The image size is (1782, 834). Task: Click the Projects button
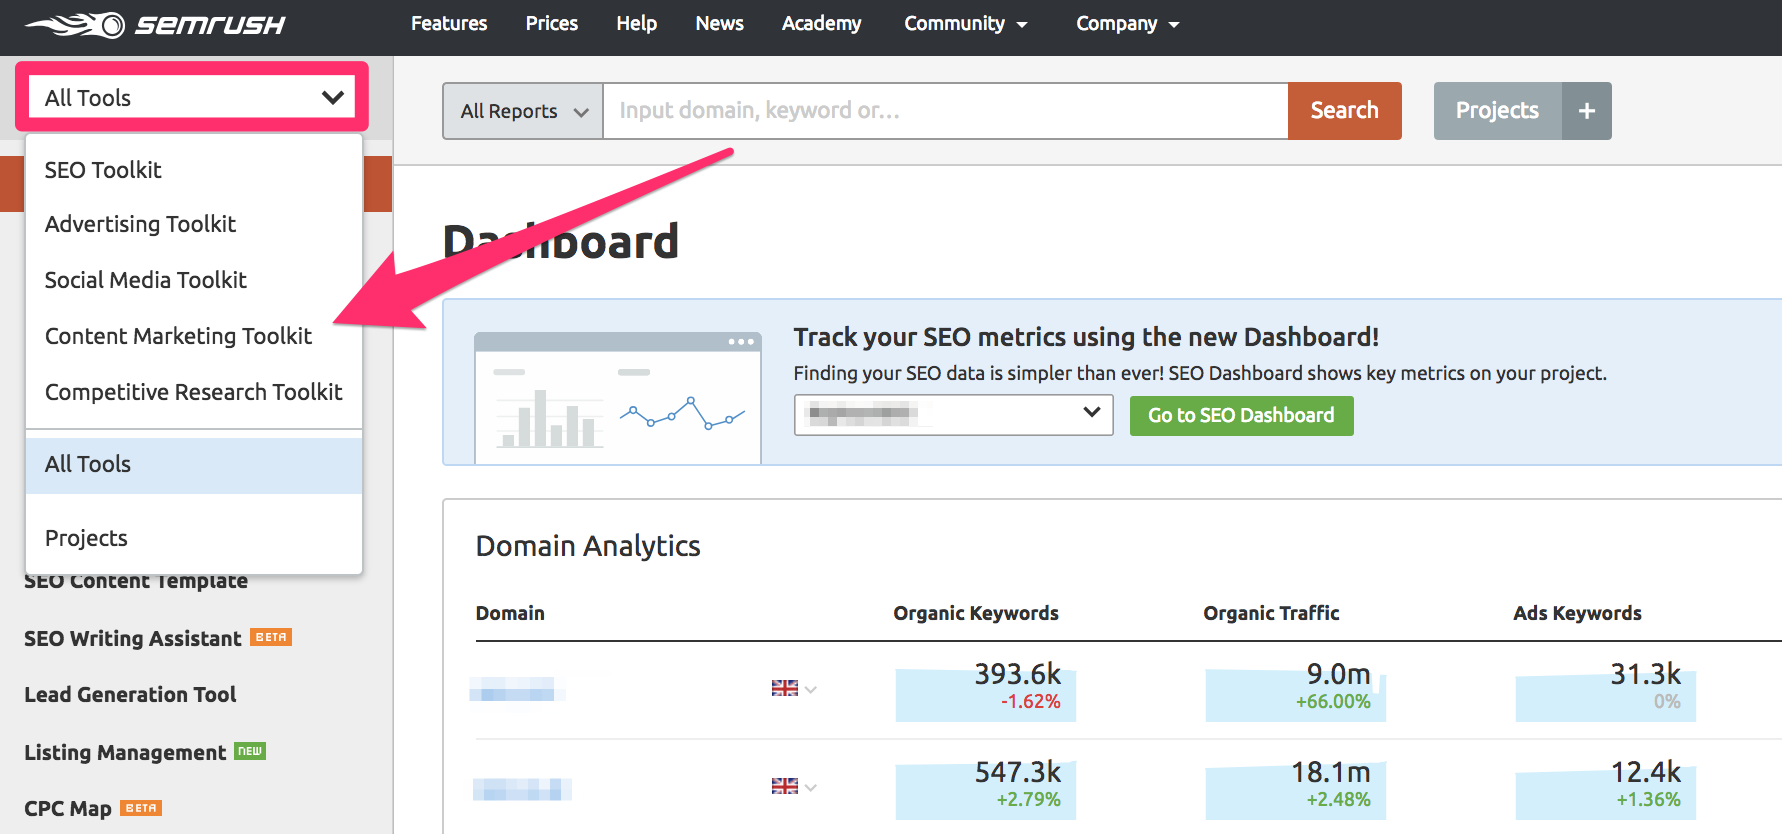[x=1497, y=111]
